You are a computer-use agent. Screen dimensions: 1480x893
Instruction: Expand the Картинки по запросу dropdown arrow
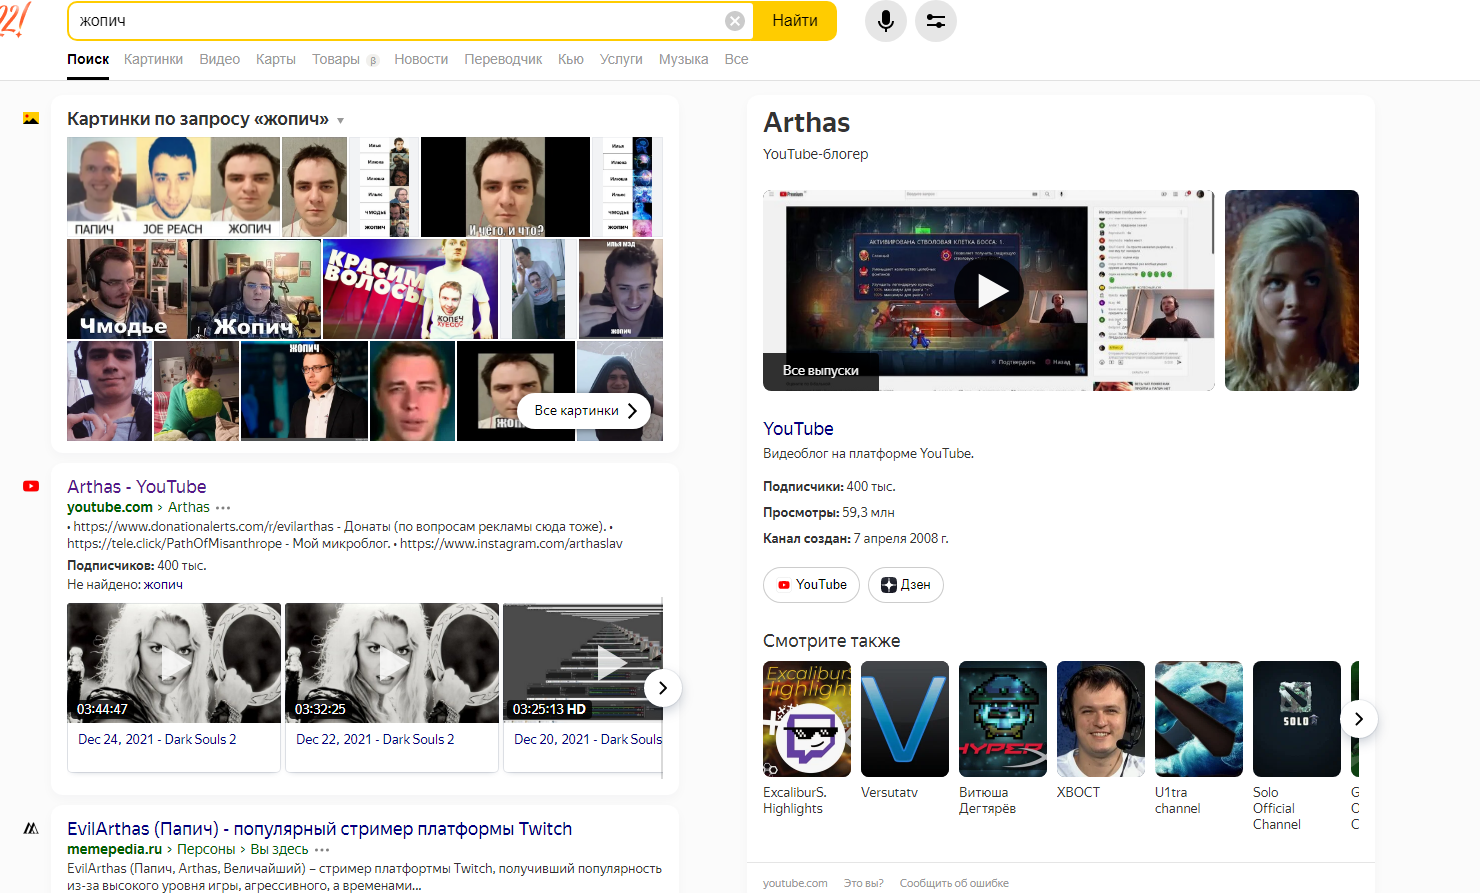(341, 120)
